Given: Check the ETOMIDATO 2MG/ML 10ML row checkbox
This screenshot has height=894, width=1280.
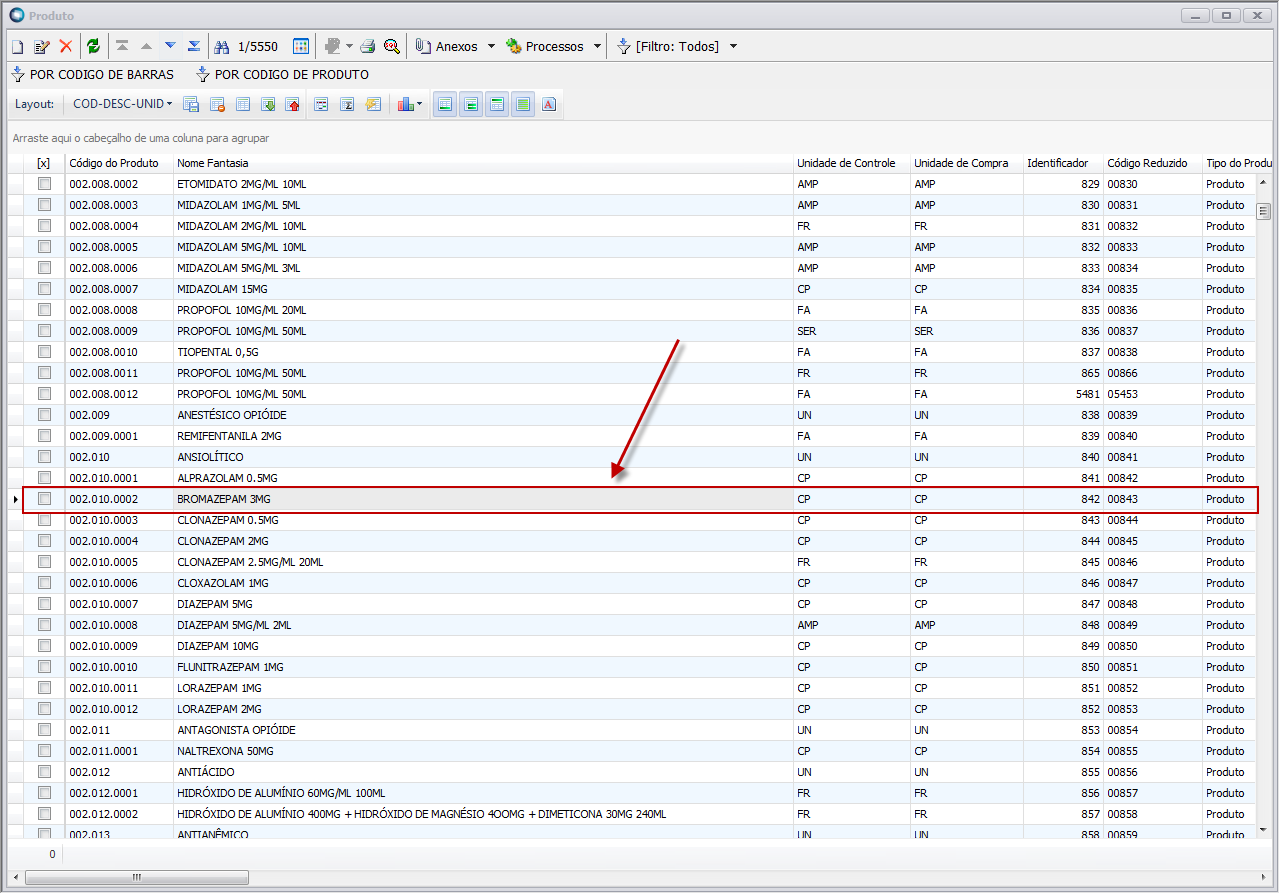Looking at the screenshot, I should pos(44,184).
